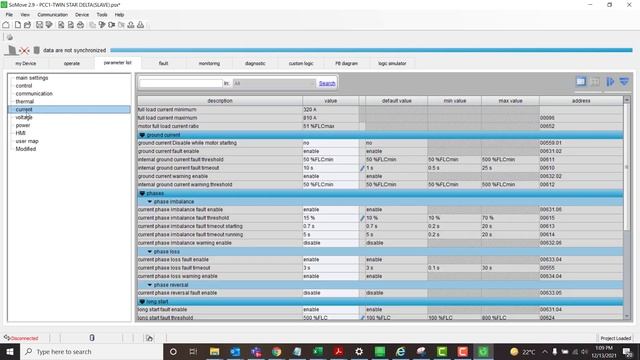Image resolution: width=640 pixels, height=360 pixels.
Task: Open Settings gear on the taskbar
Action: [x=359, y=351]
